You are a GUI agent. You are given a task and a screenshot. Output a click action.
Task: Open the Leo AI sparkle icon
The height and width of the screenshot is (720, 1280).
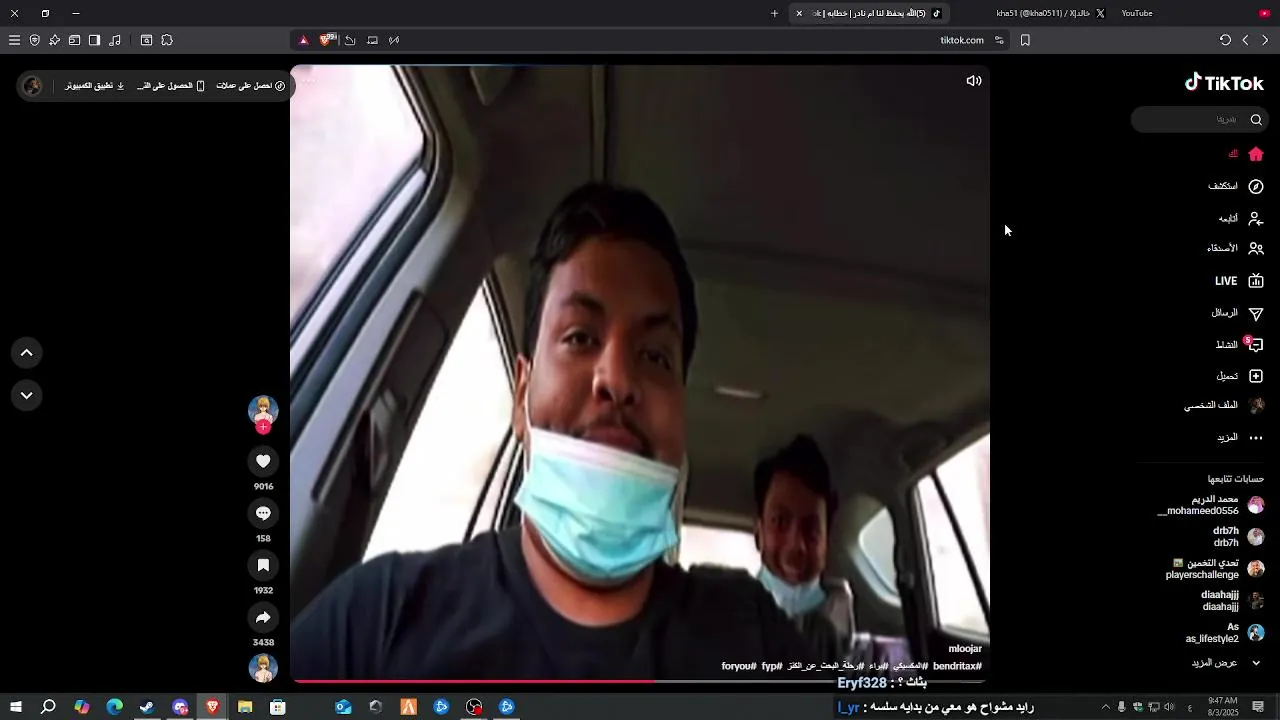tap(54, 40)
